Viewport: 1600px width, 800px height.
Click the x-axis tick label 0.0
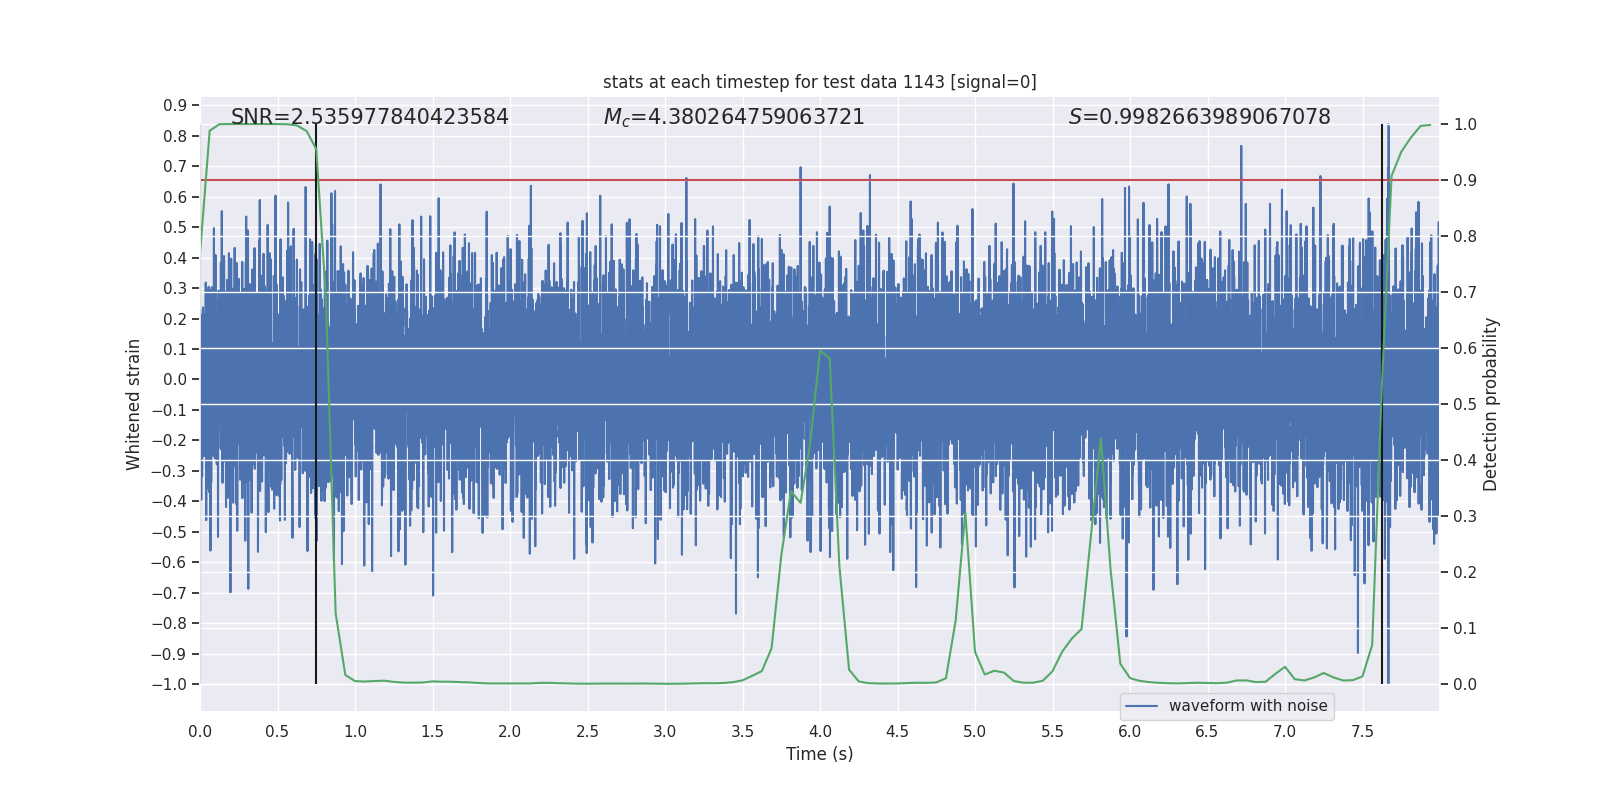pos(200,731)
